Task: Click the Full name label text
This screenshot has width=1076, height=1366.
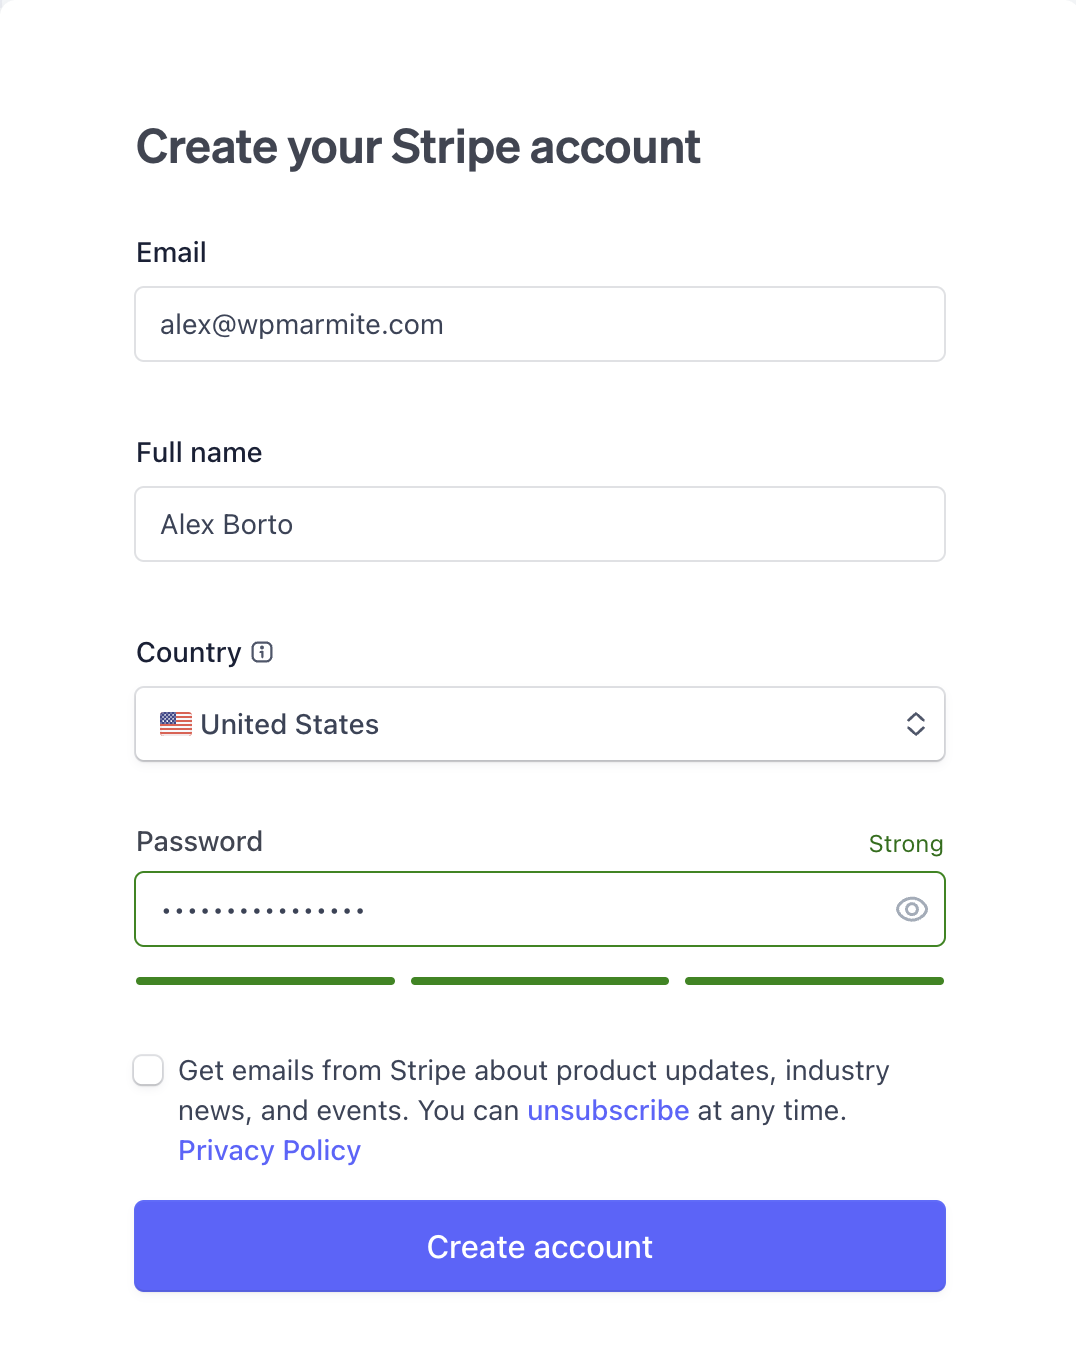Action: 199,452
